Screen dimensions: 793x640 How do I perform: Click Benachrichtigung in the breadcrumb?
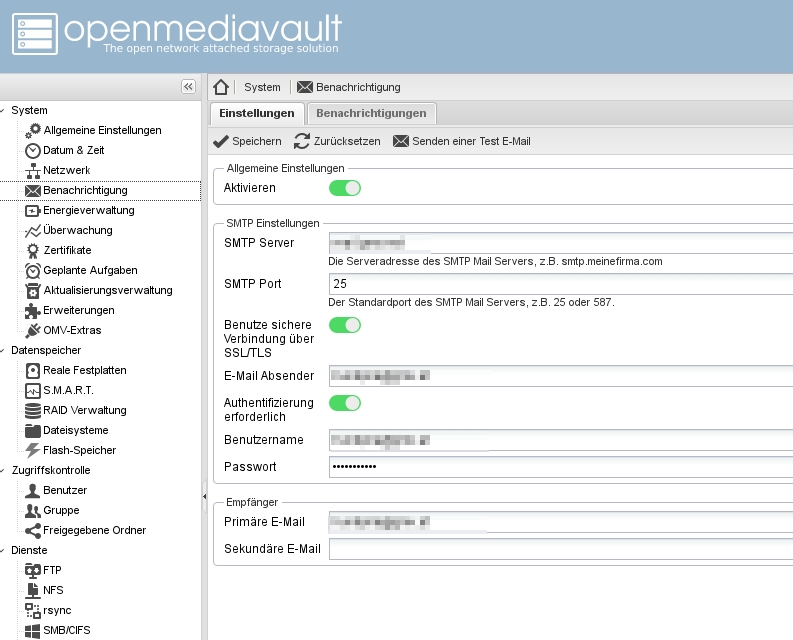coord(348,87)
